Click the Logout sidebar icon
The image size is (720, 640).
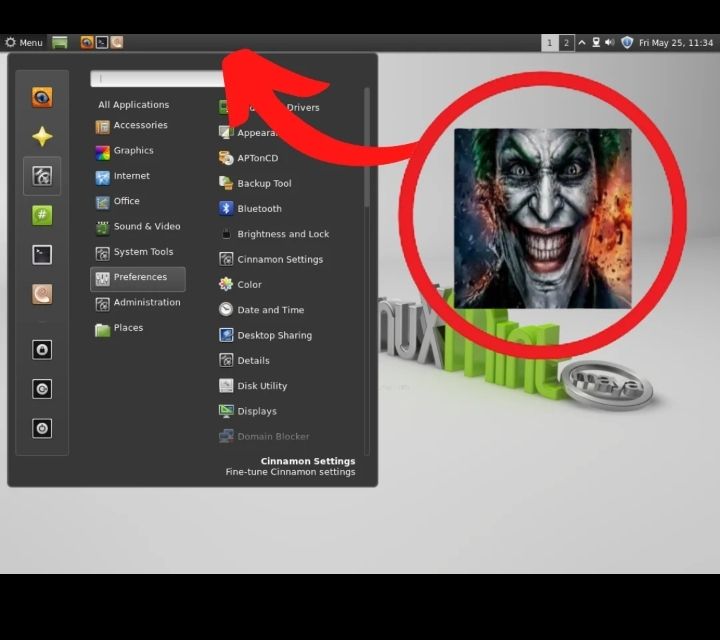pos(42,389)
